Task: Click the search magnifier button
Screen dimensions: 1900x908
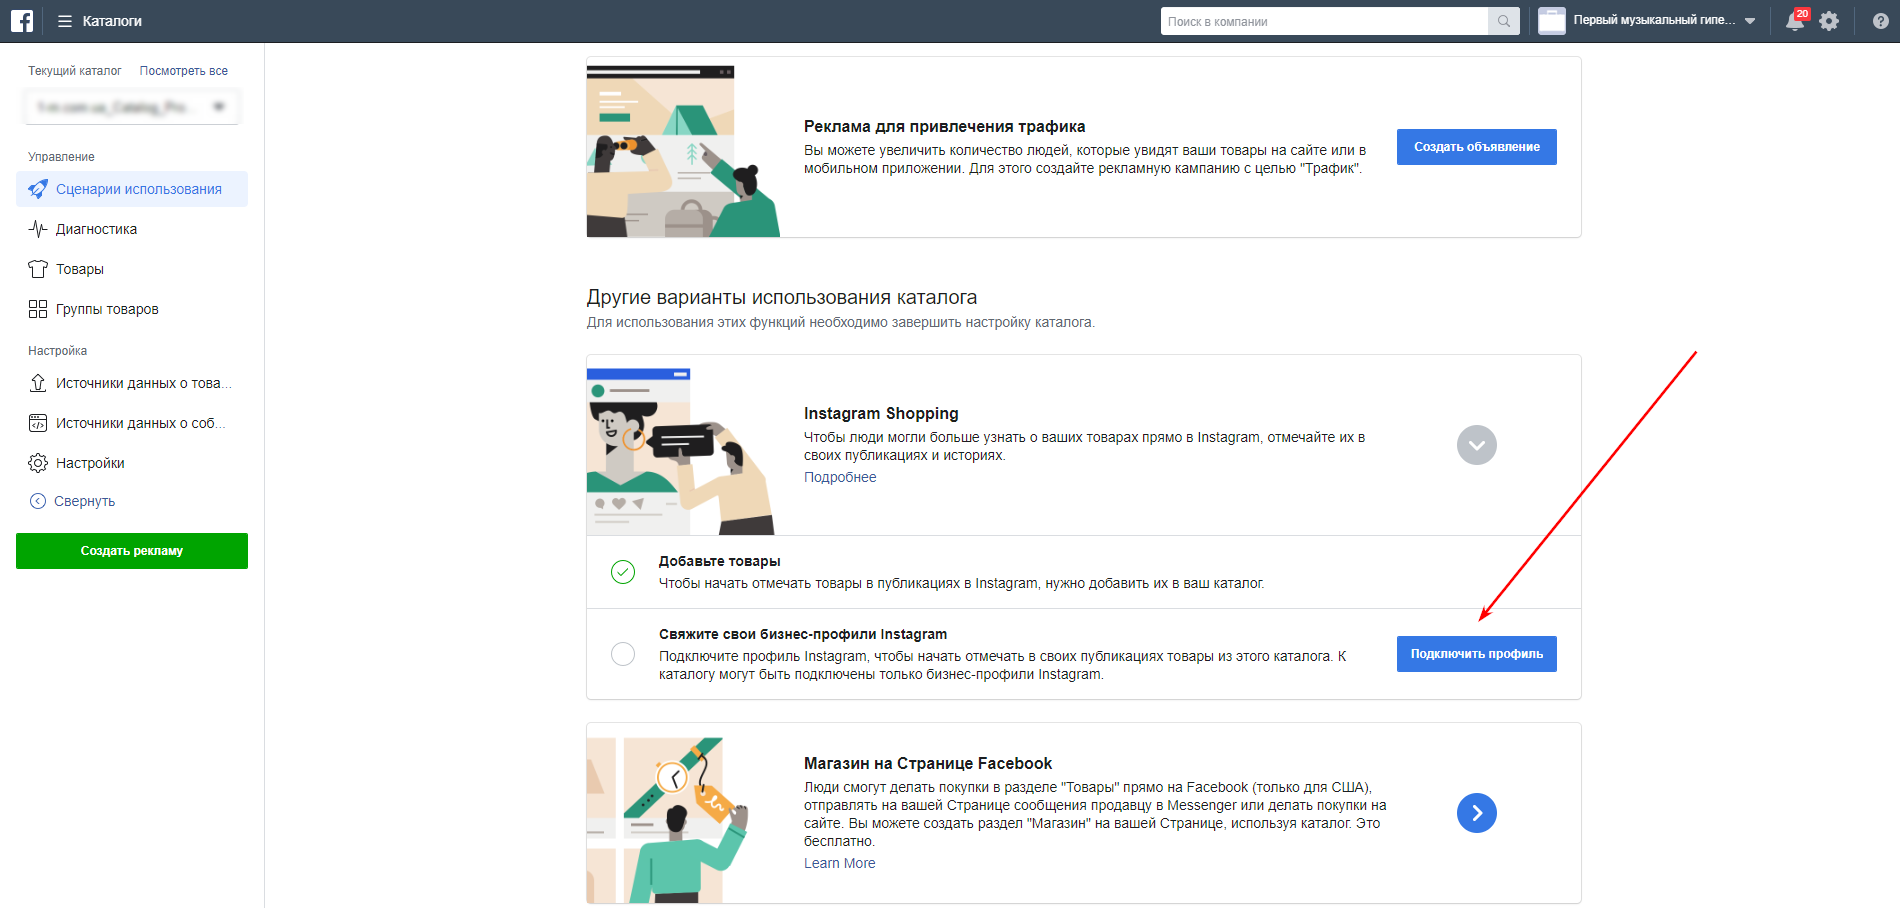Action: 1504,21
